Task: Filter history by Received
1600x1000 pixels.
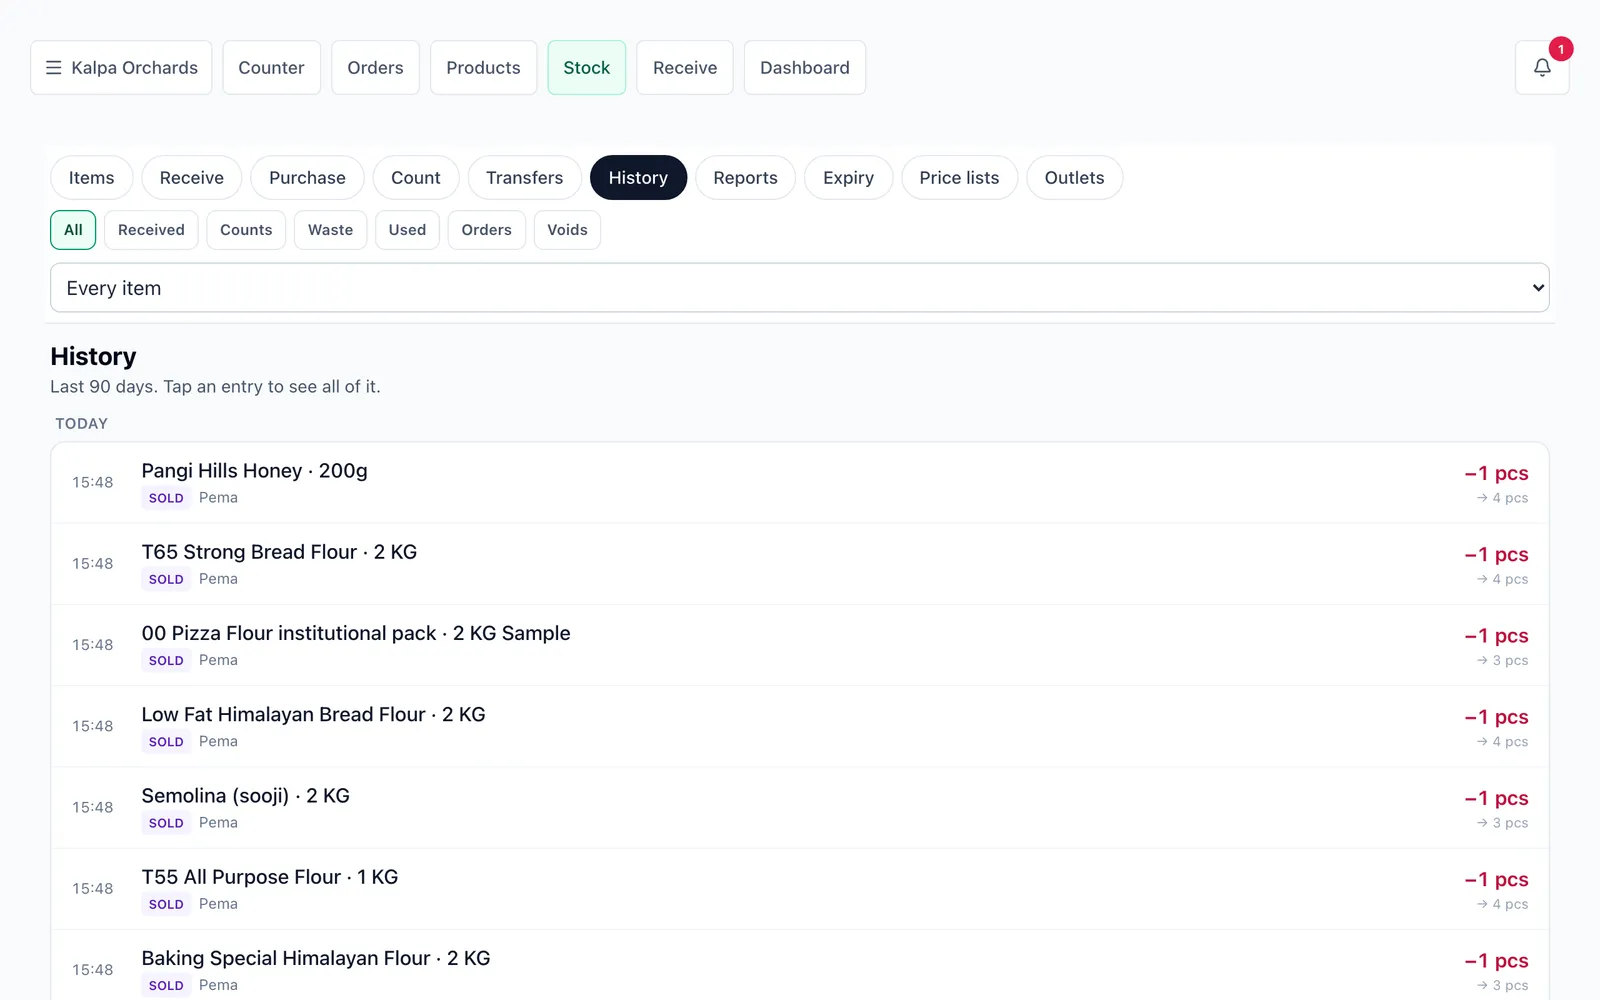Action: click(x=151, y=229)
